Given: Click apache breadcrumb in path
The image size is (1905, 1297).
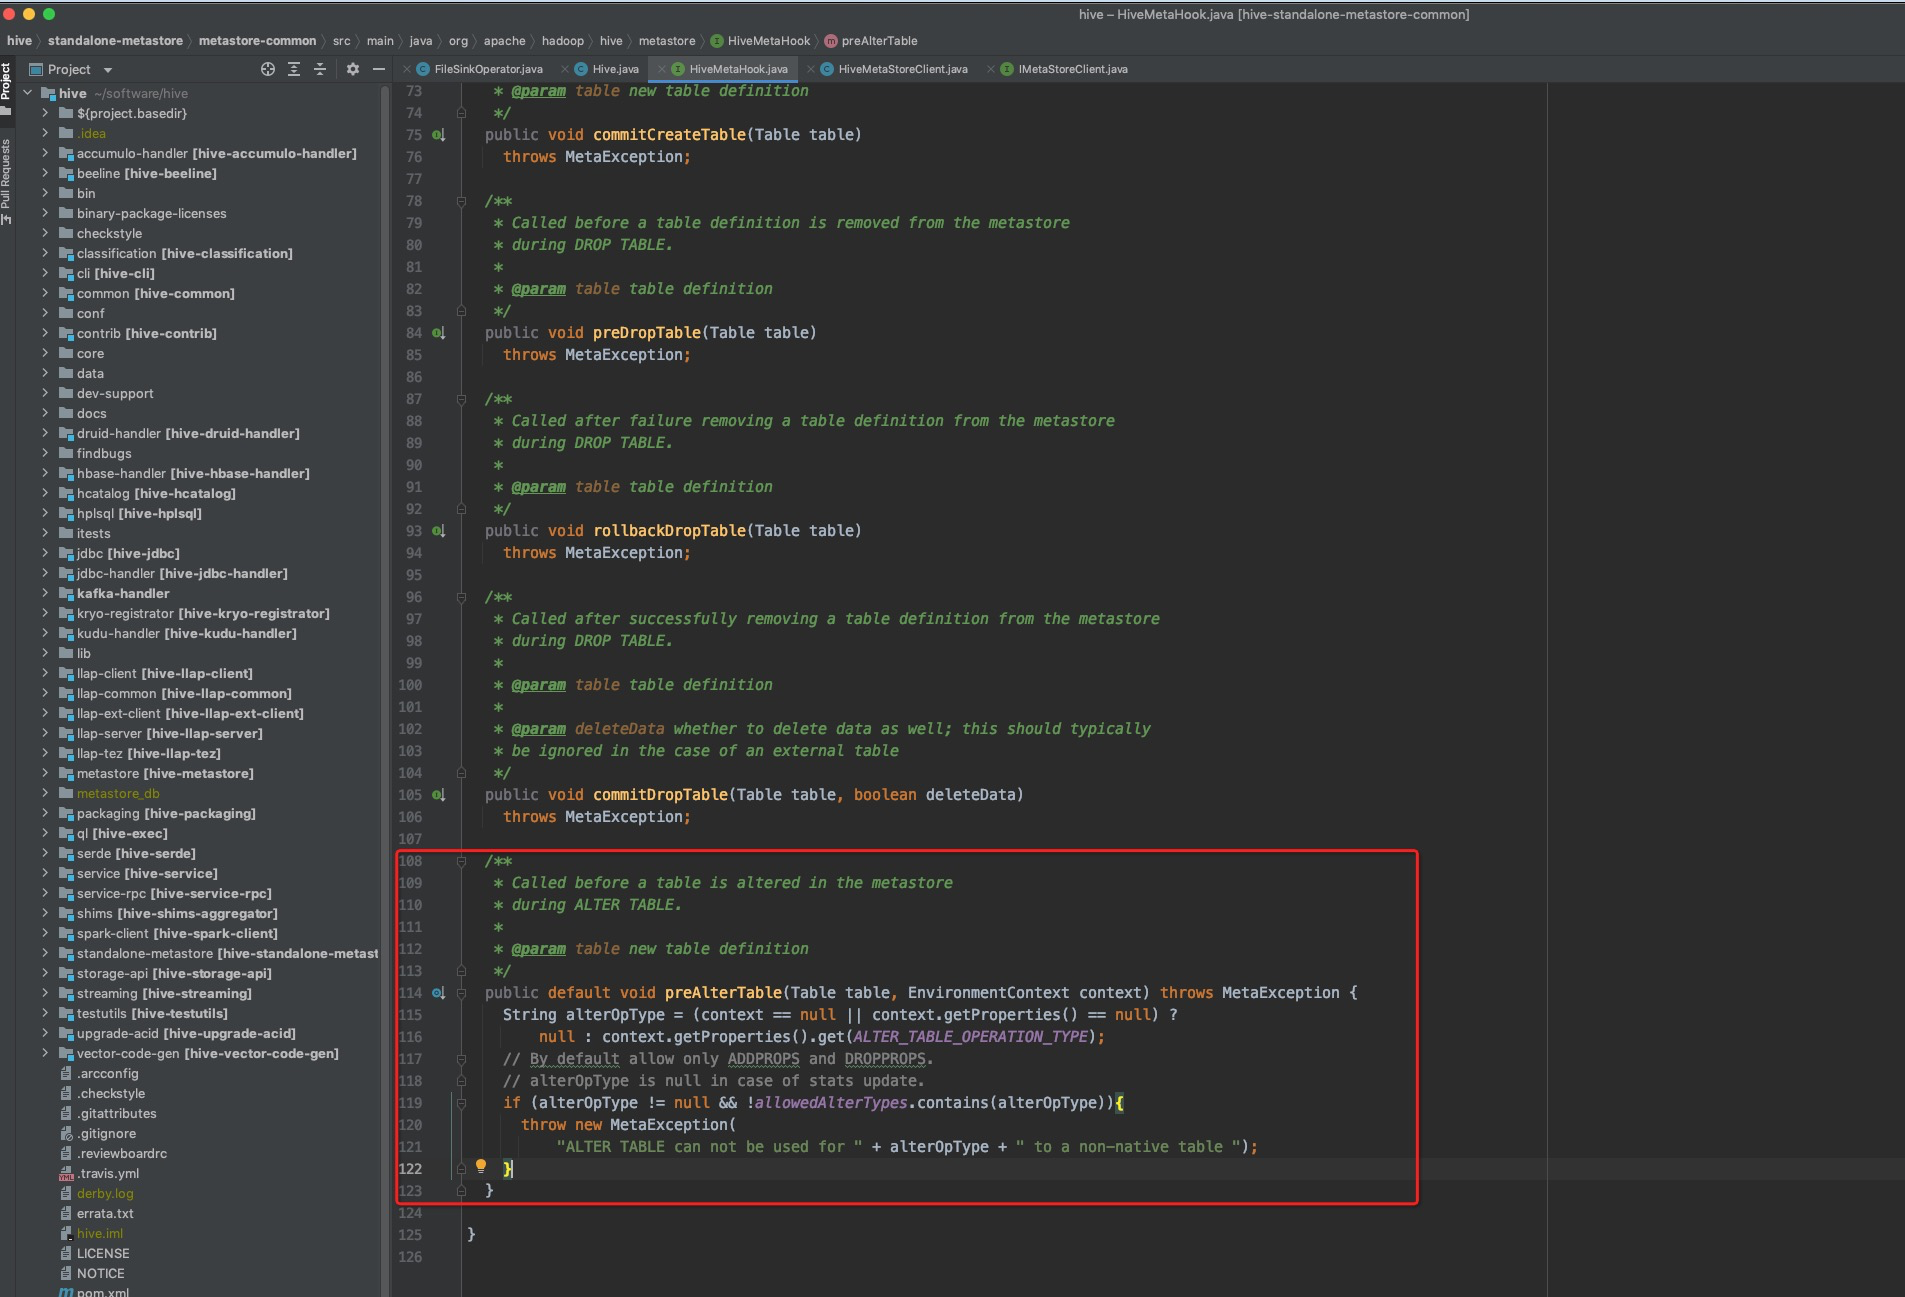Looking at the screenshot, I should tap(504, 41).
